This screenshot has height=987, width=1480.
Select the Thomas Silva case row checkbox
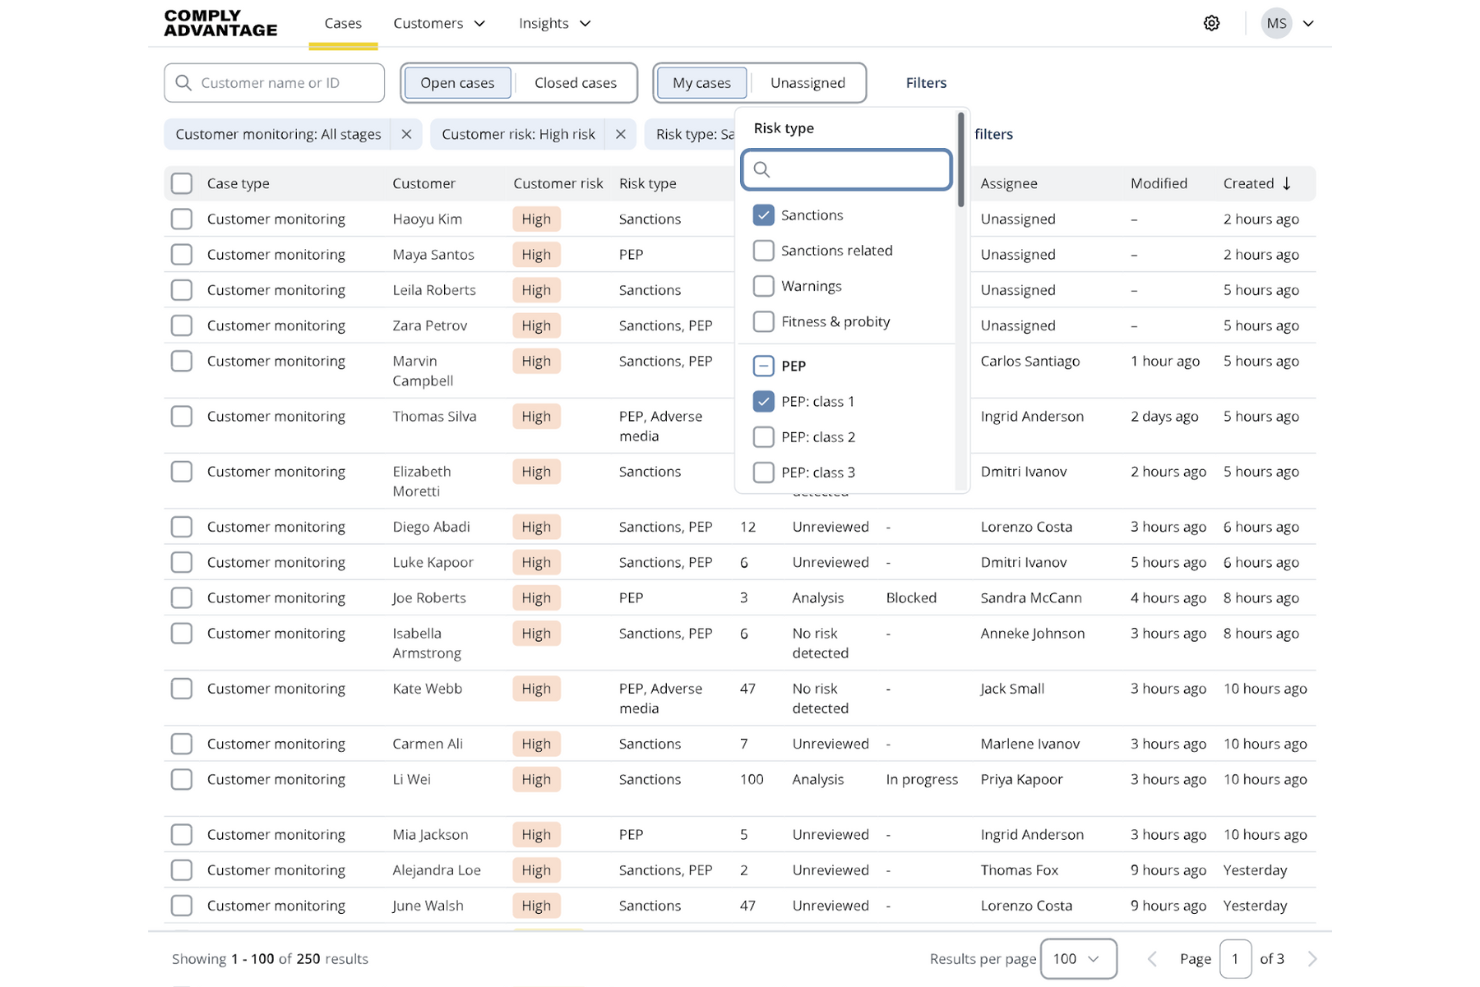[x=181, y=416]
